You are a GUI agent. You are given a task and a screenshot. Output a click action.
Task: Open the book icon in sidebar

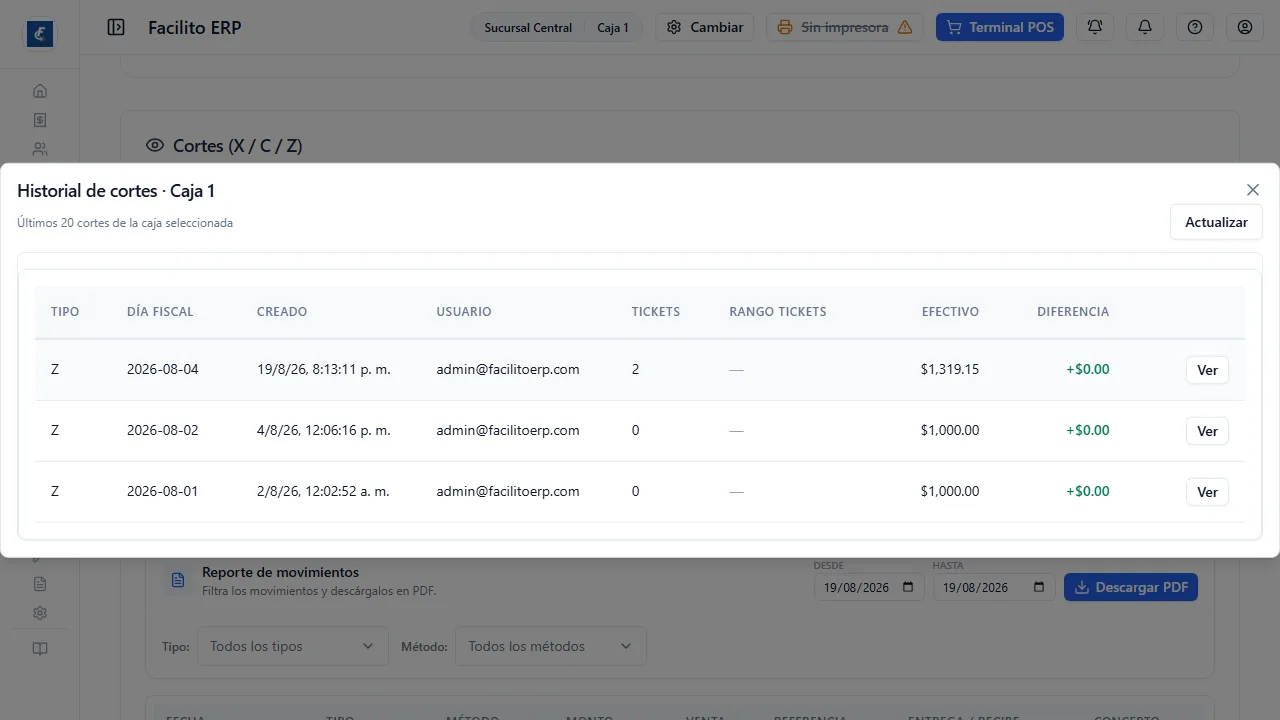tap(40, 648)
